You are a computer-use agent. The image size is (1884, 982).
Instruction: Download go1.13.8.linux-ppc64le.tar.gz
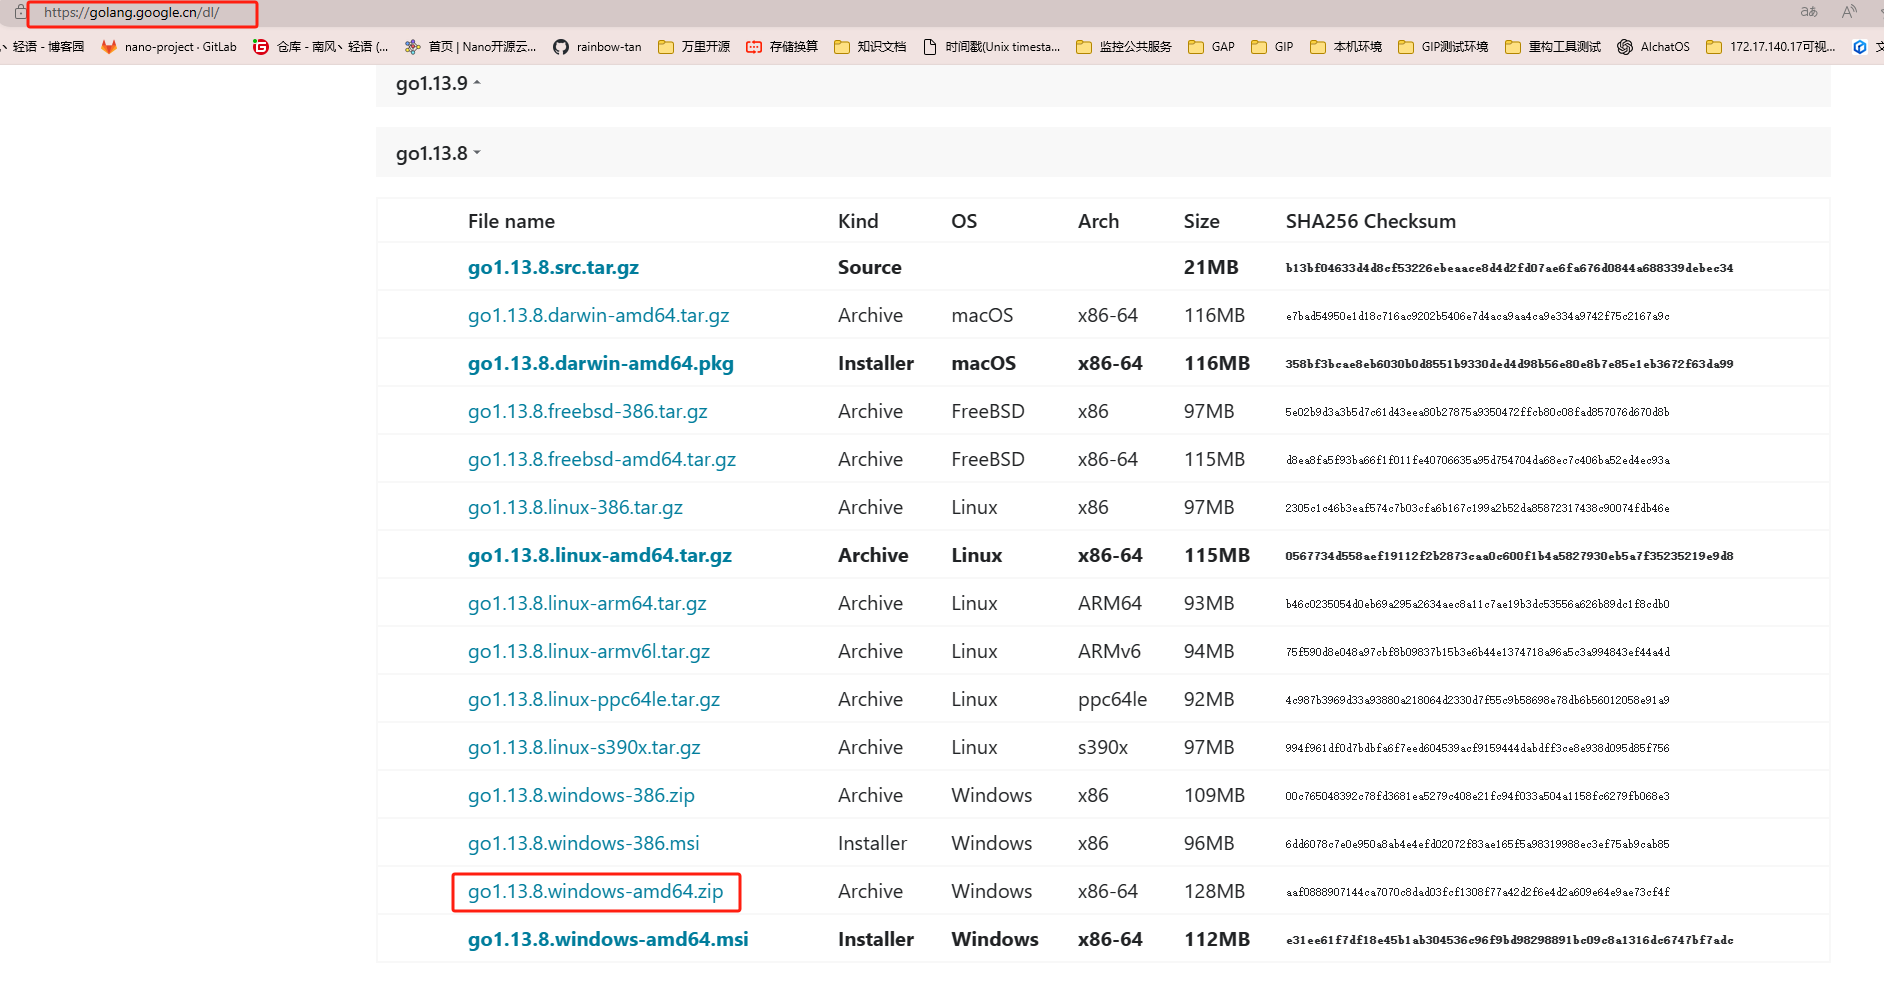click(x=593, y=699)
